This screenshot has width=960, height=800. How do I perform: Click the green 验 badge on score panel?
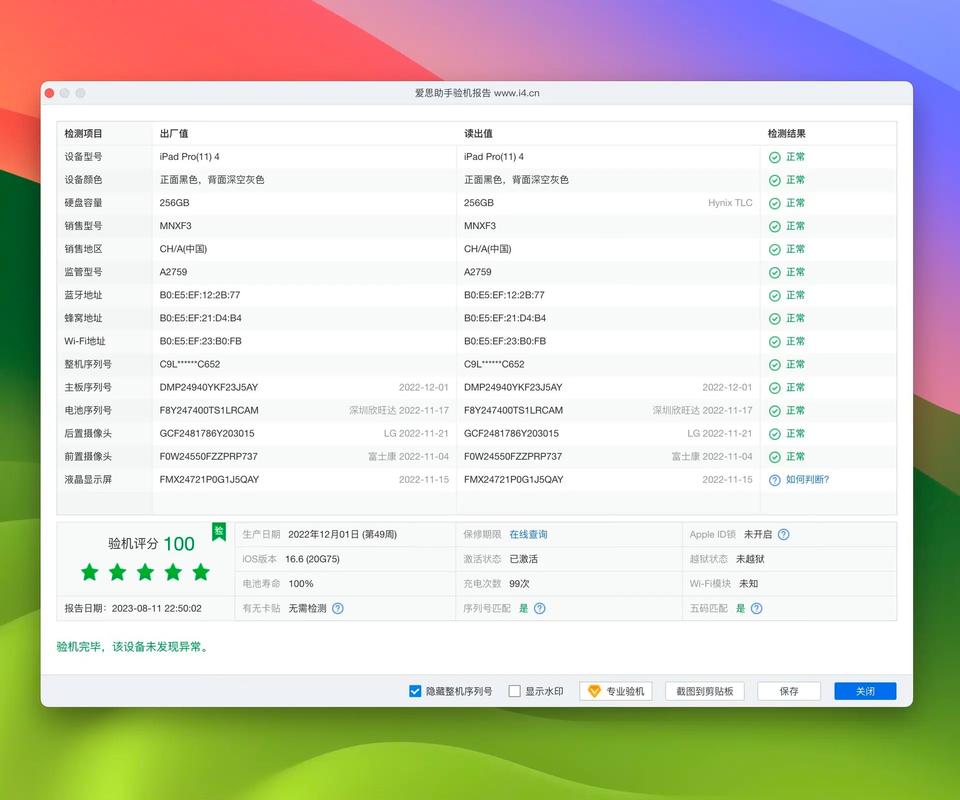[x=218, y=532]
